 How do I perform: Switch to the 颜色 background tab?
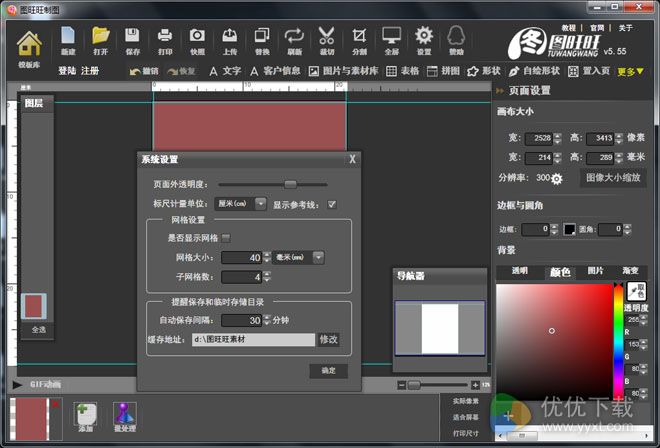(x=560, y=272)
